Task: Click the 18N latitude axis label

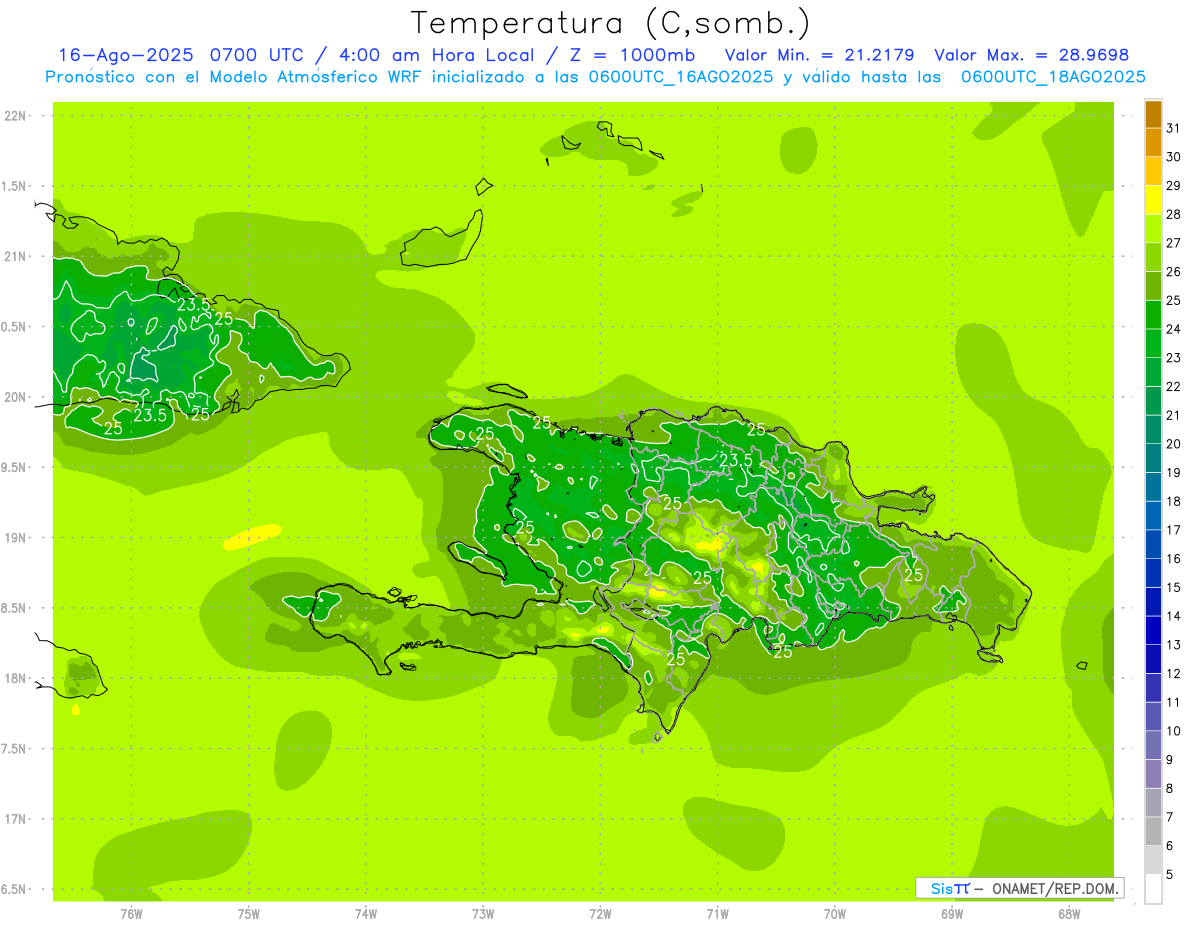Action: pyautogui.click(x=15, y=679)
